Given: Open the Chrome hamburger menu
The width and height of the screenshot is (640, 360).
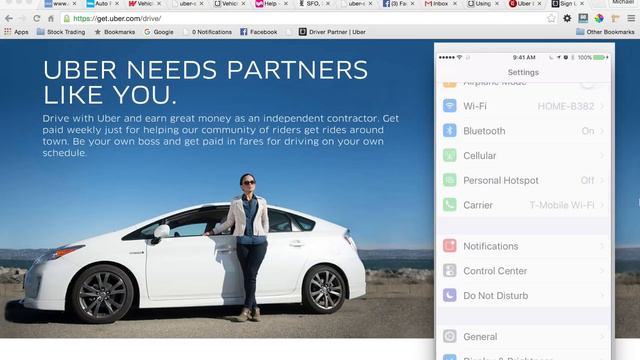Looking at the screenshot, I should [x=631, y=18].
